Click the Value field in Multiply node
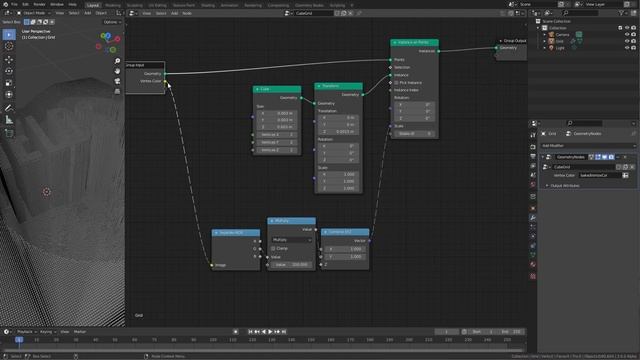 point(291,265)
